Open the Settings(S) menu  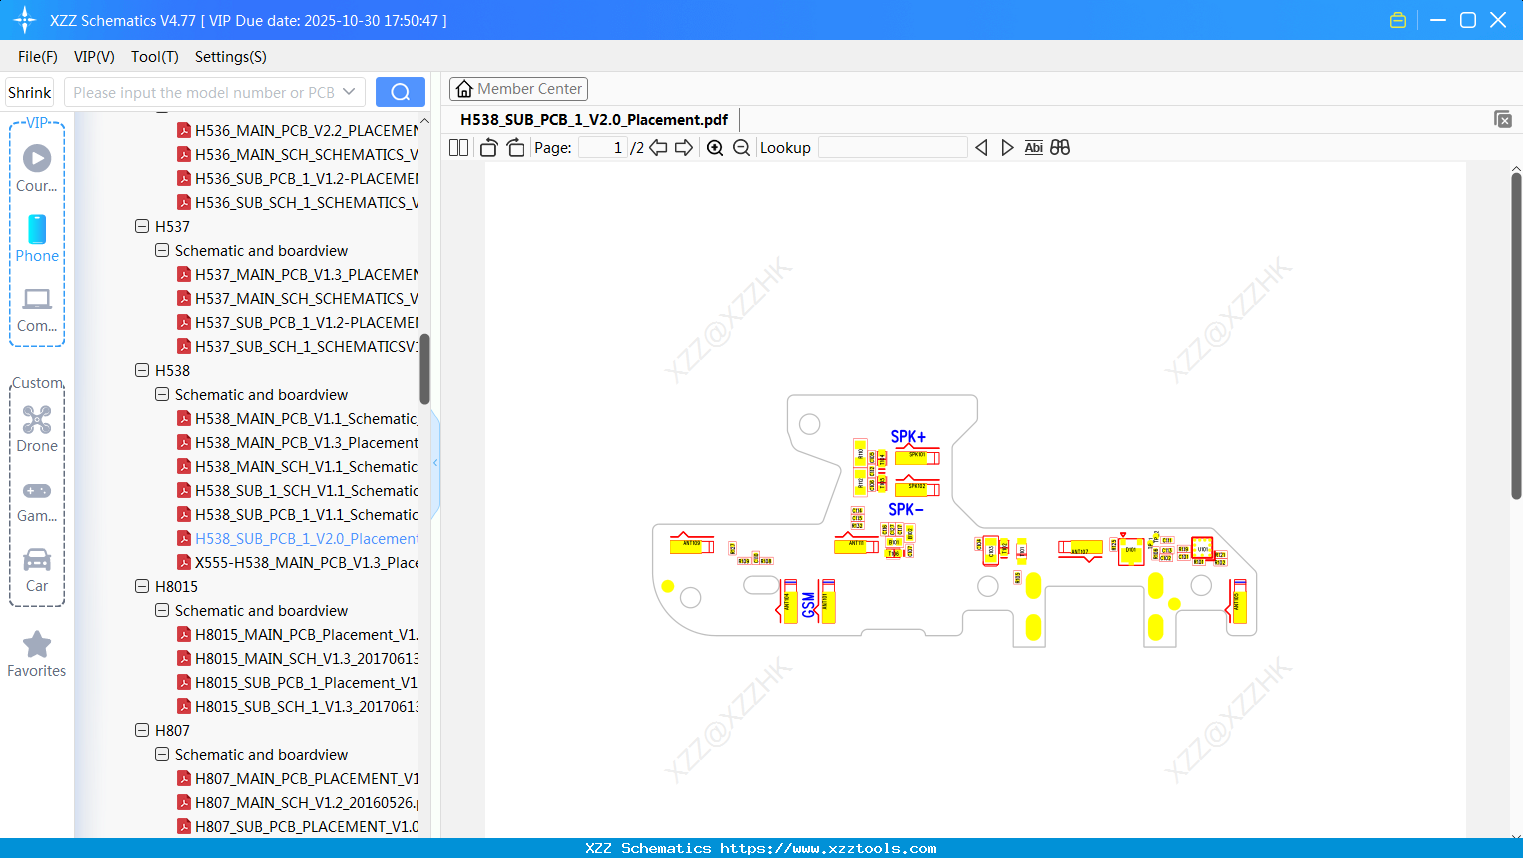tap(230, 57)
